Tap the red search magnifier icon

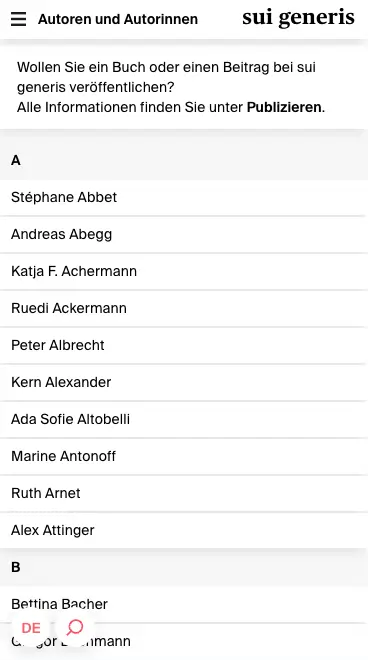[75, 628]
